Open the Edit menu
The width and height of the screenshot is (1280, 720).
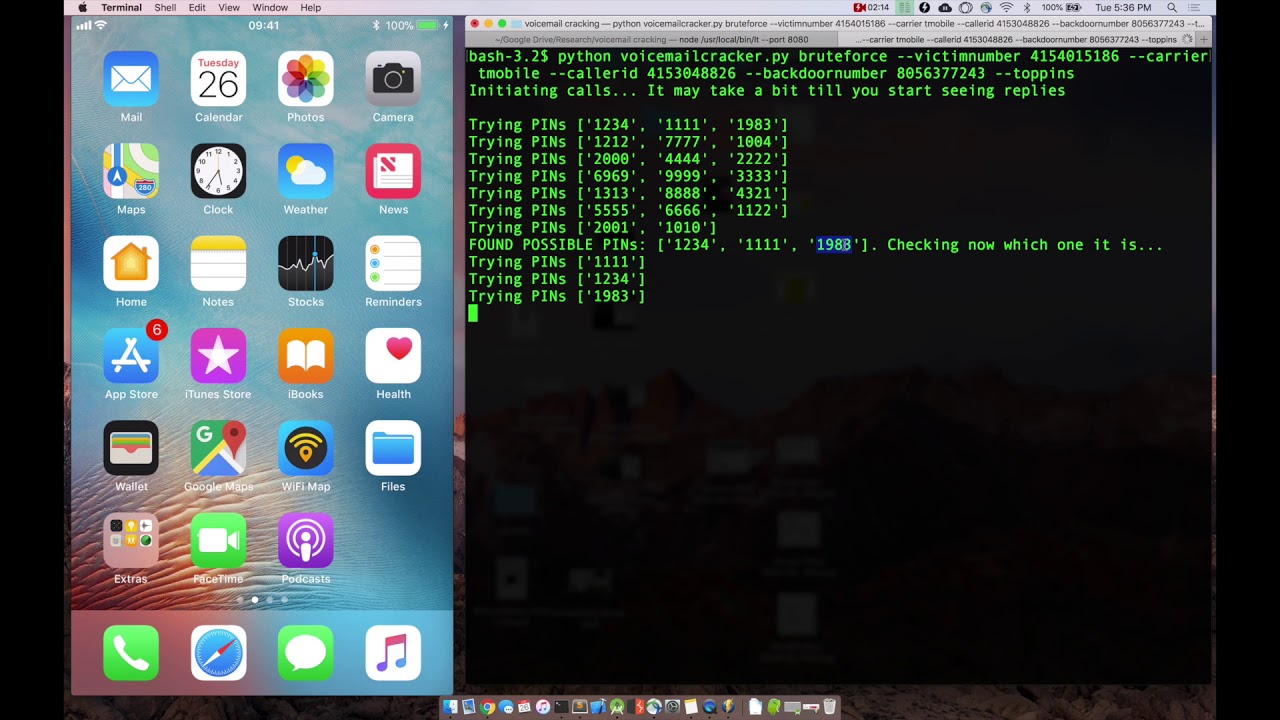coord(197,8)
